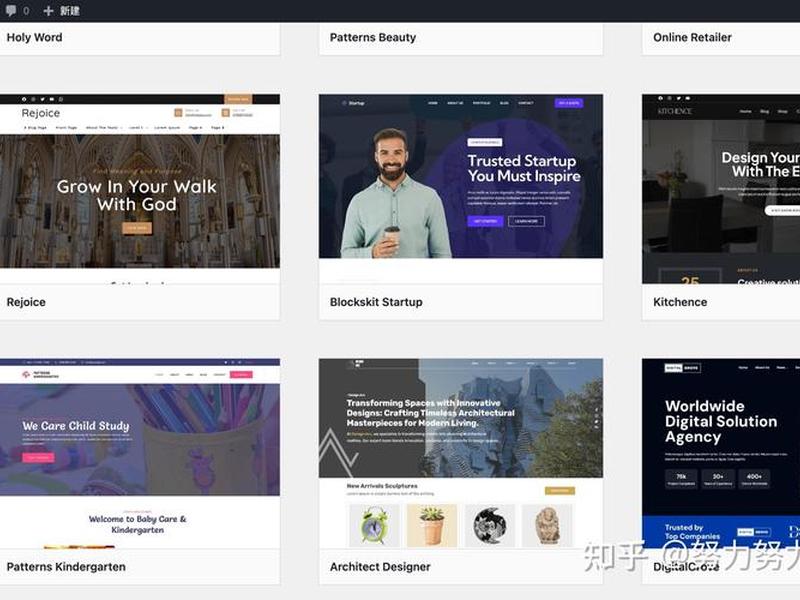Click the Kitchence theme name label
Viewport: 800px width, 600px height.
pyautogui.click(x=680, y=302)
